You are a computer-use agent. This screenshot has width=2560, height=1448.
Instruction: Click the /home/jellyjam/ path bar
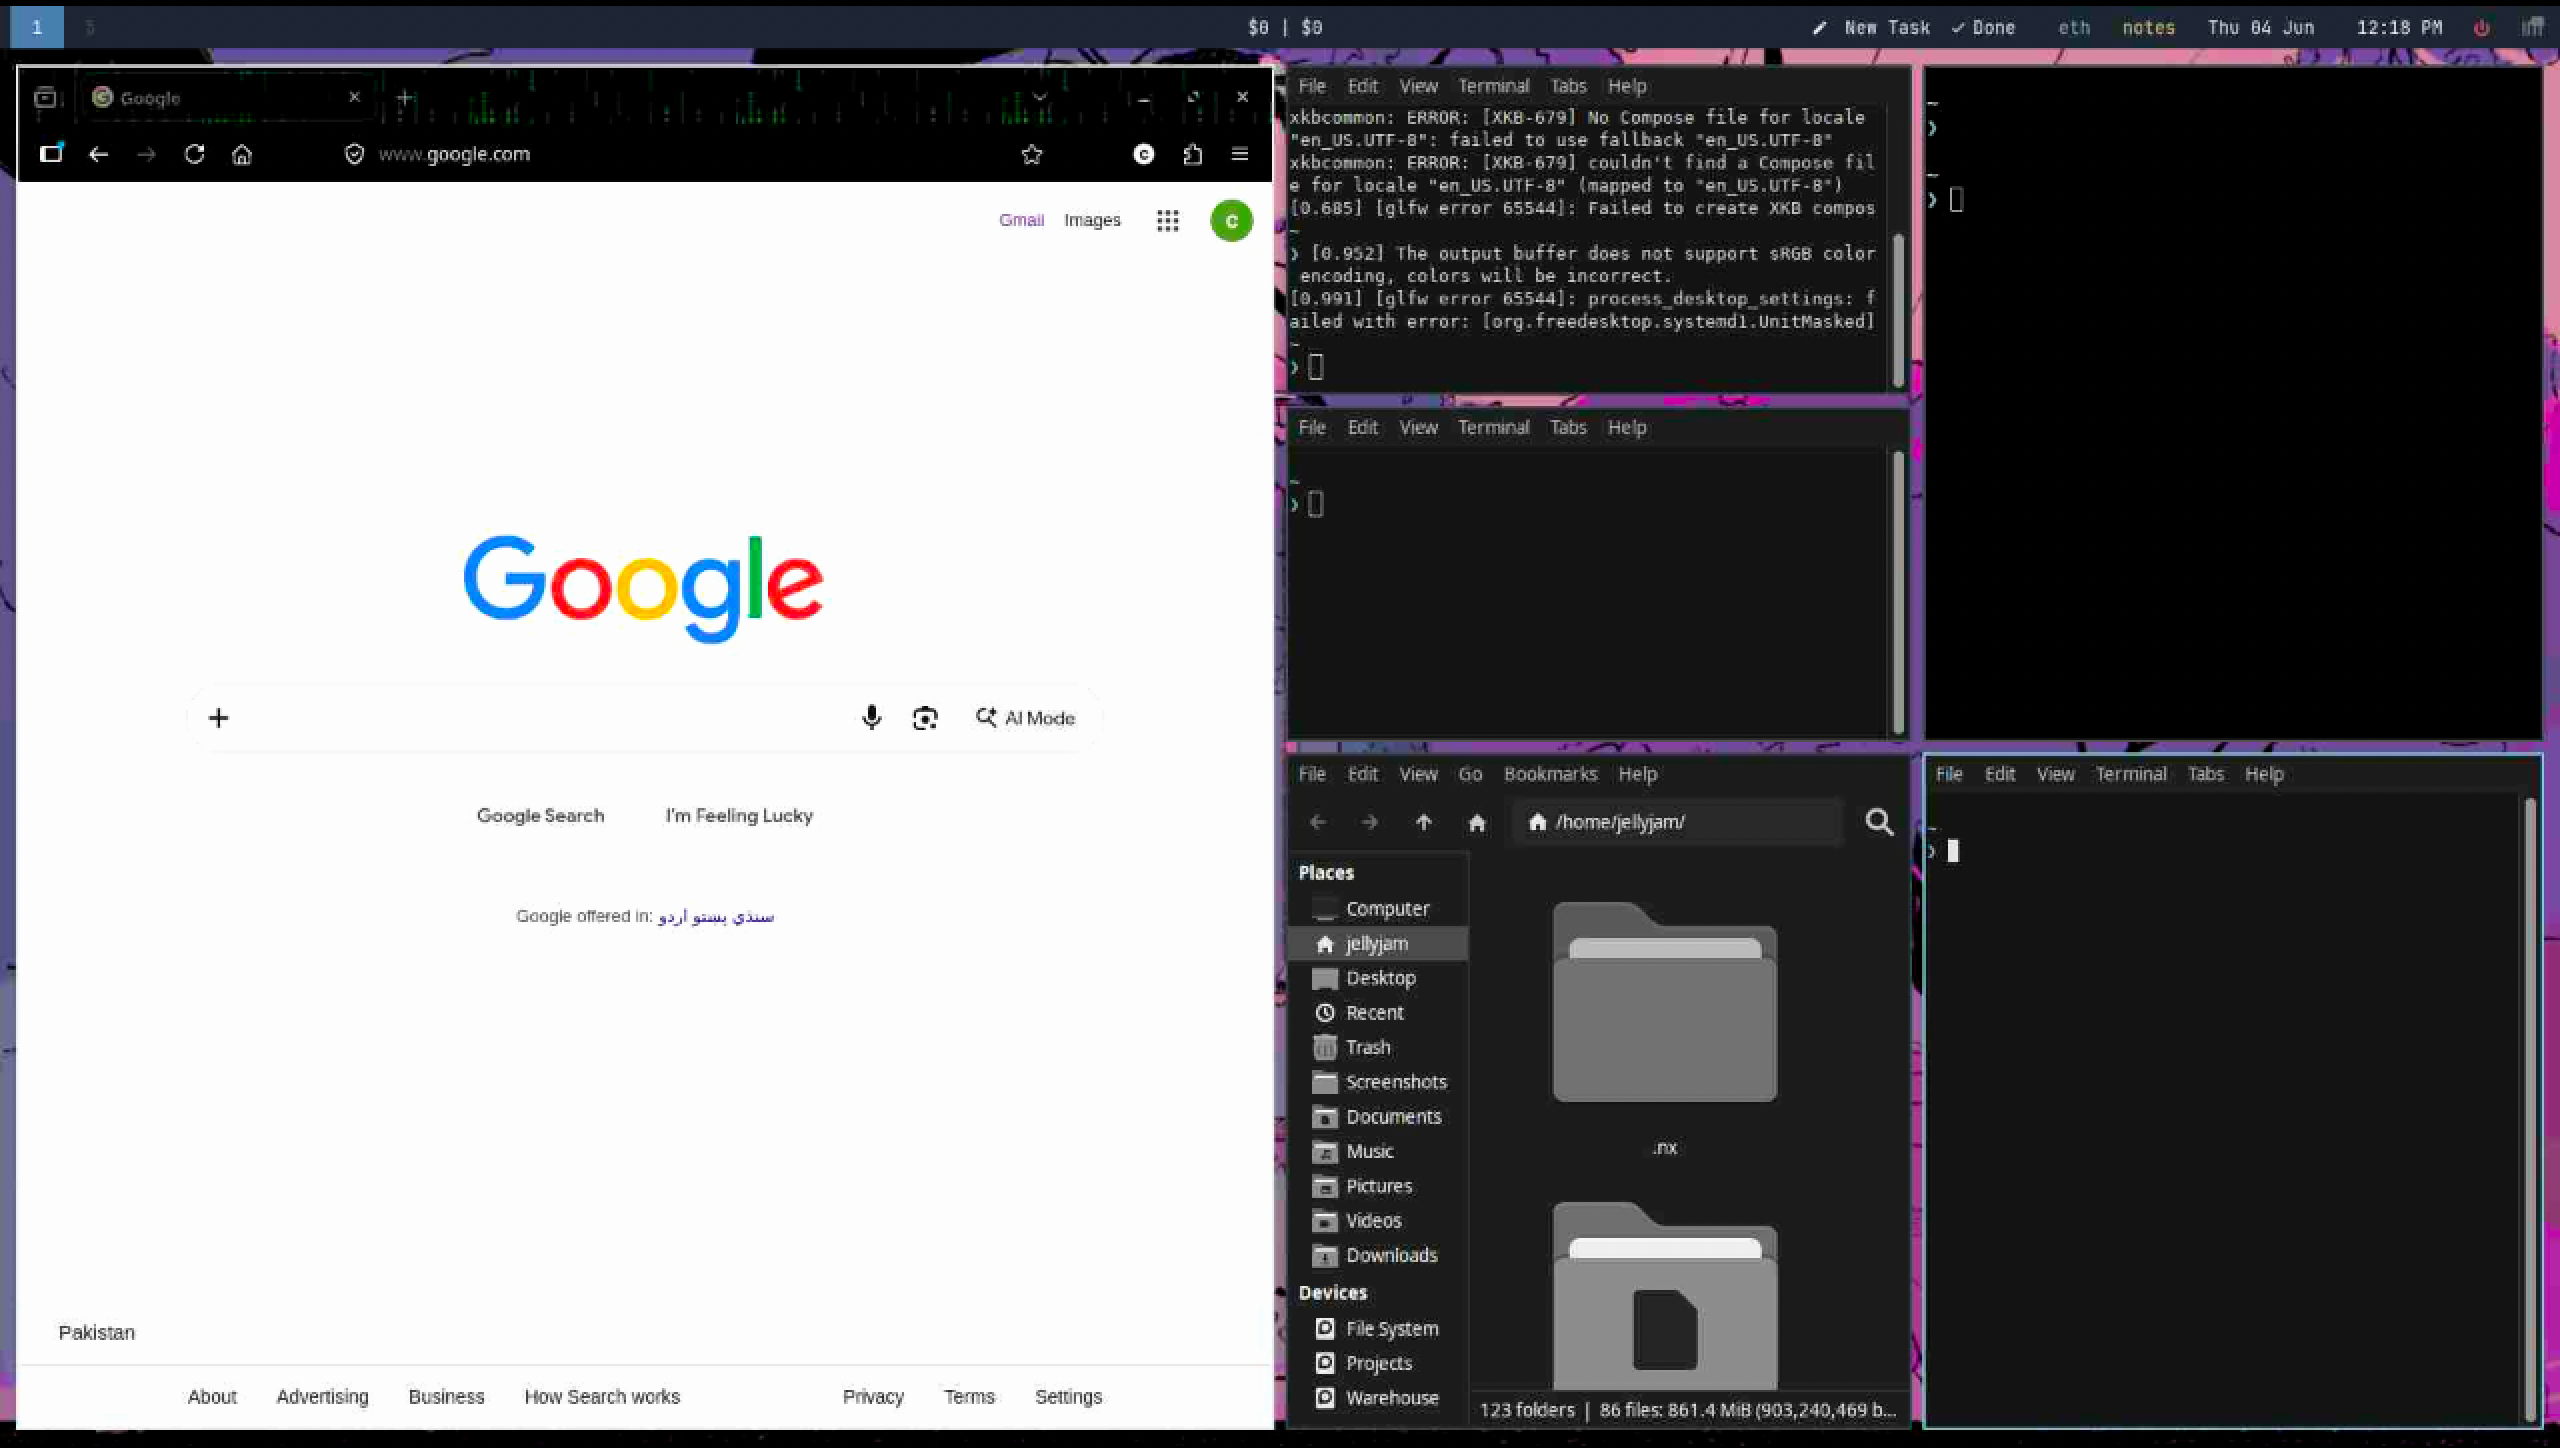pyautogui.click(x=1676, y=822)
